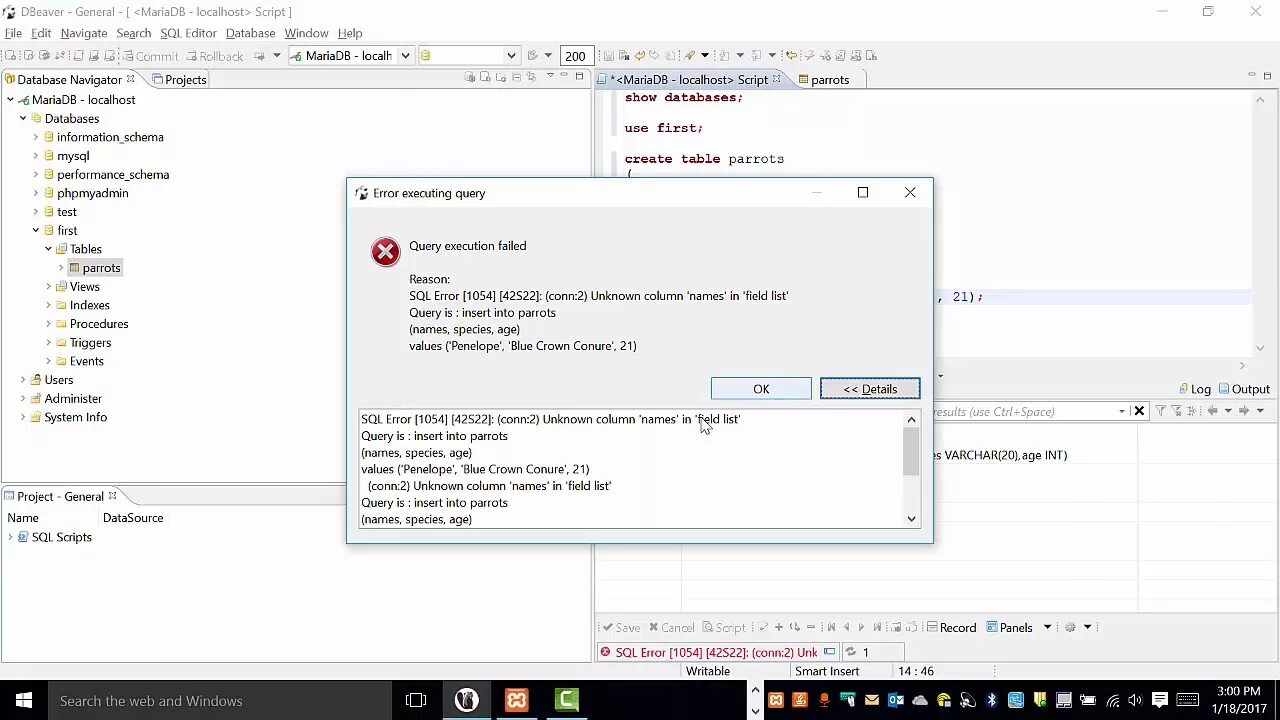Image resolution: width=1280 pixels, height=720 pixels.
Task: Select the Administer node in navigator
Action: point(73,398)
